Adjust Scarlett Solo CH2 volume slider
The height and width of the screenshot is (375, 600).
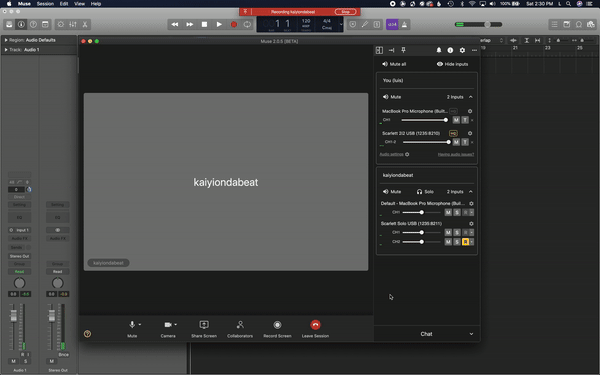[421, 242]
